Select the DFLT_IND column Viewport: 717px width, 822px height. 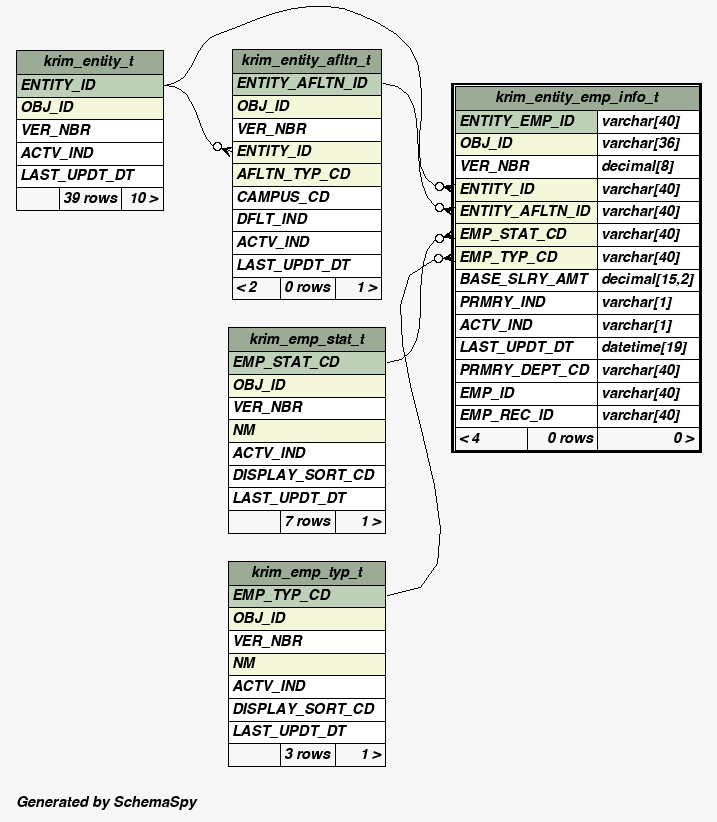307,220
